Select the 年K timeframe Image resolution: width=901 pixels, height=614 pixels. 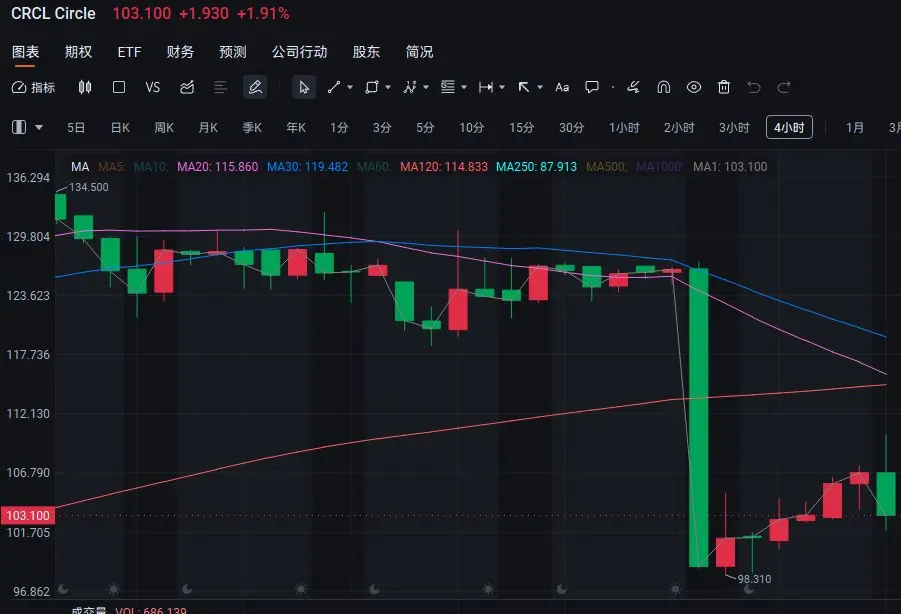296,128
